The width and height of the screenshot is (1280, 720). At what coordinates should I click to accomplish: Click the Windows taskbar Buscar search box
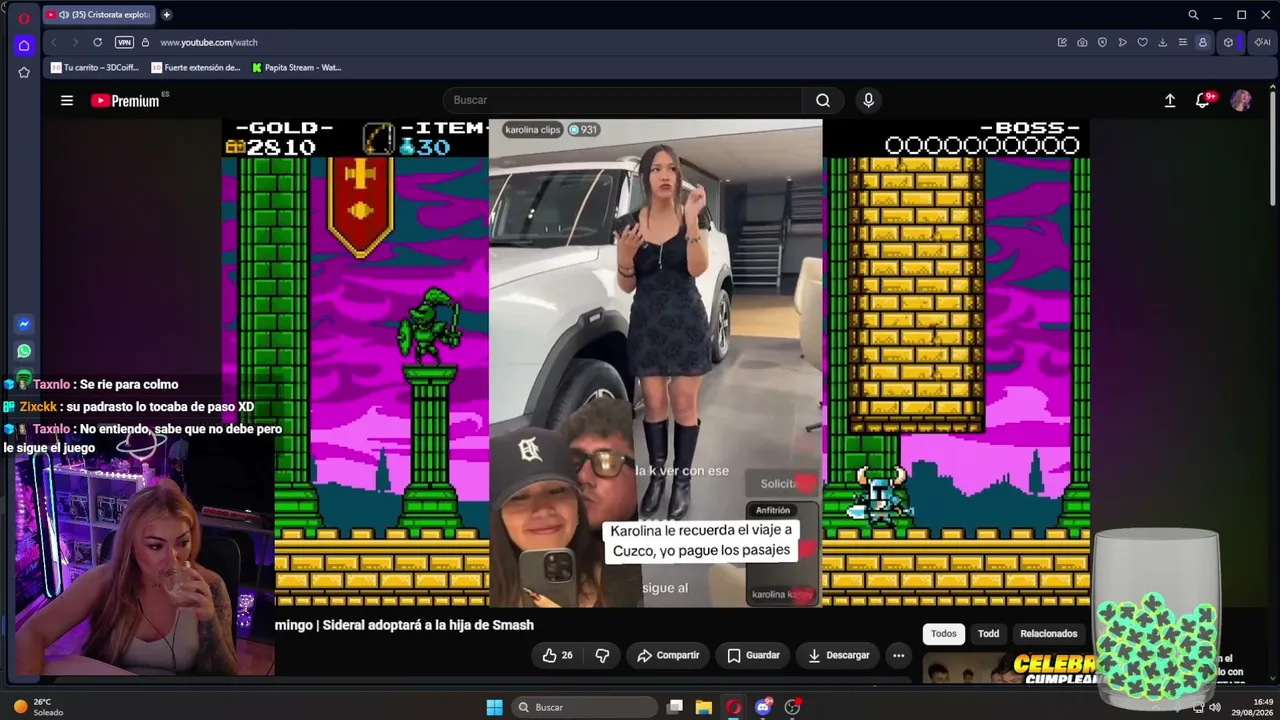[x=585, y=707]
